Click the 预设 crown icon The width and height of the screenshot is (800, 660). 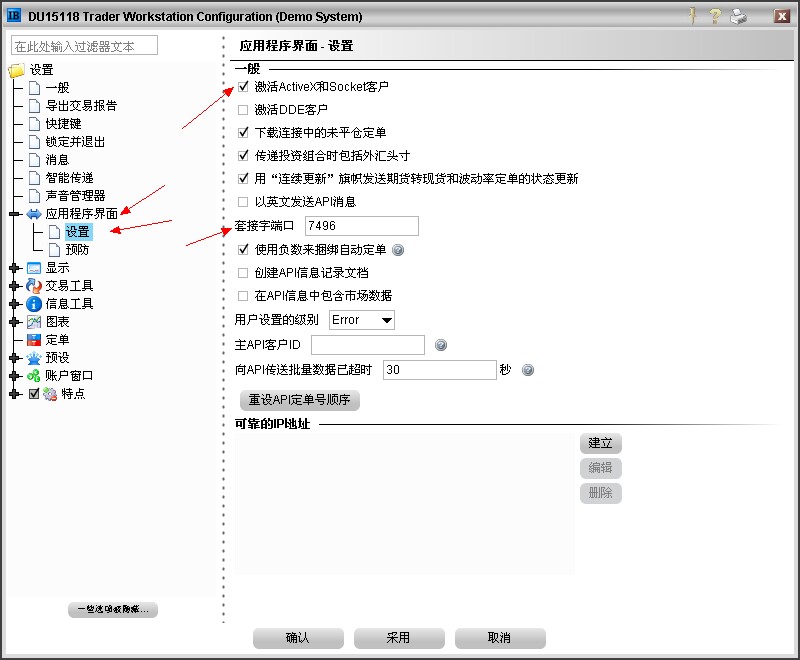(34, 358)
